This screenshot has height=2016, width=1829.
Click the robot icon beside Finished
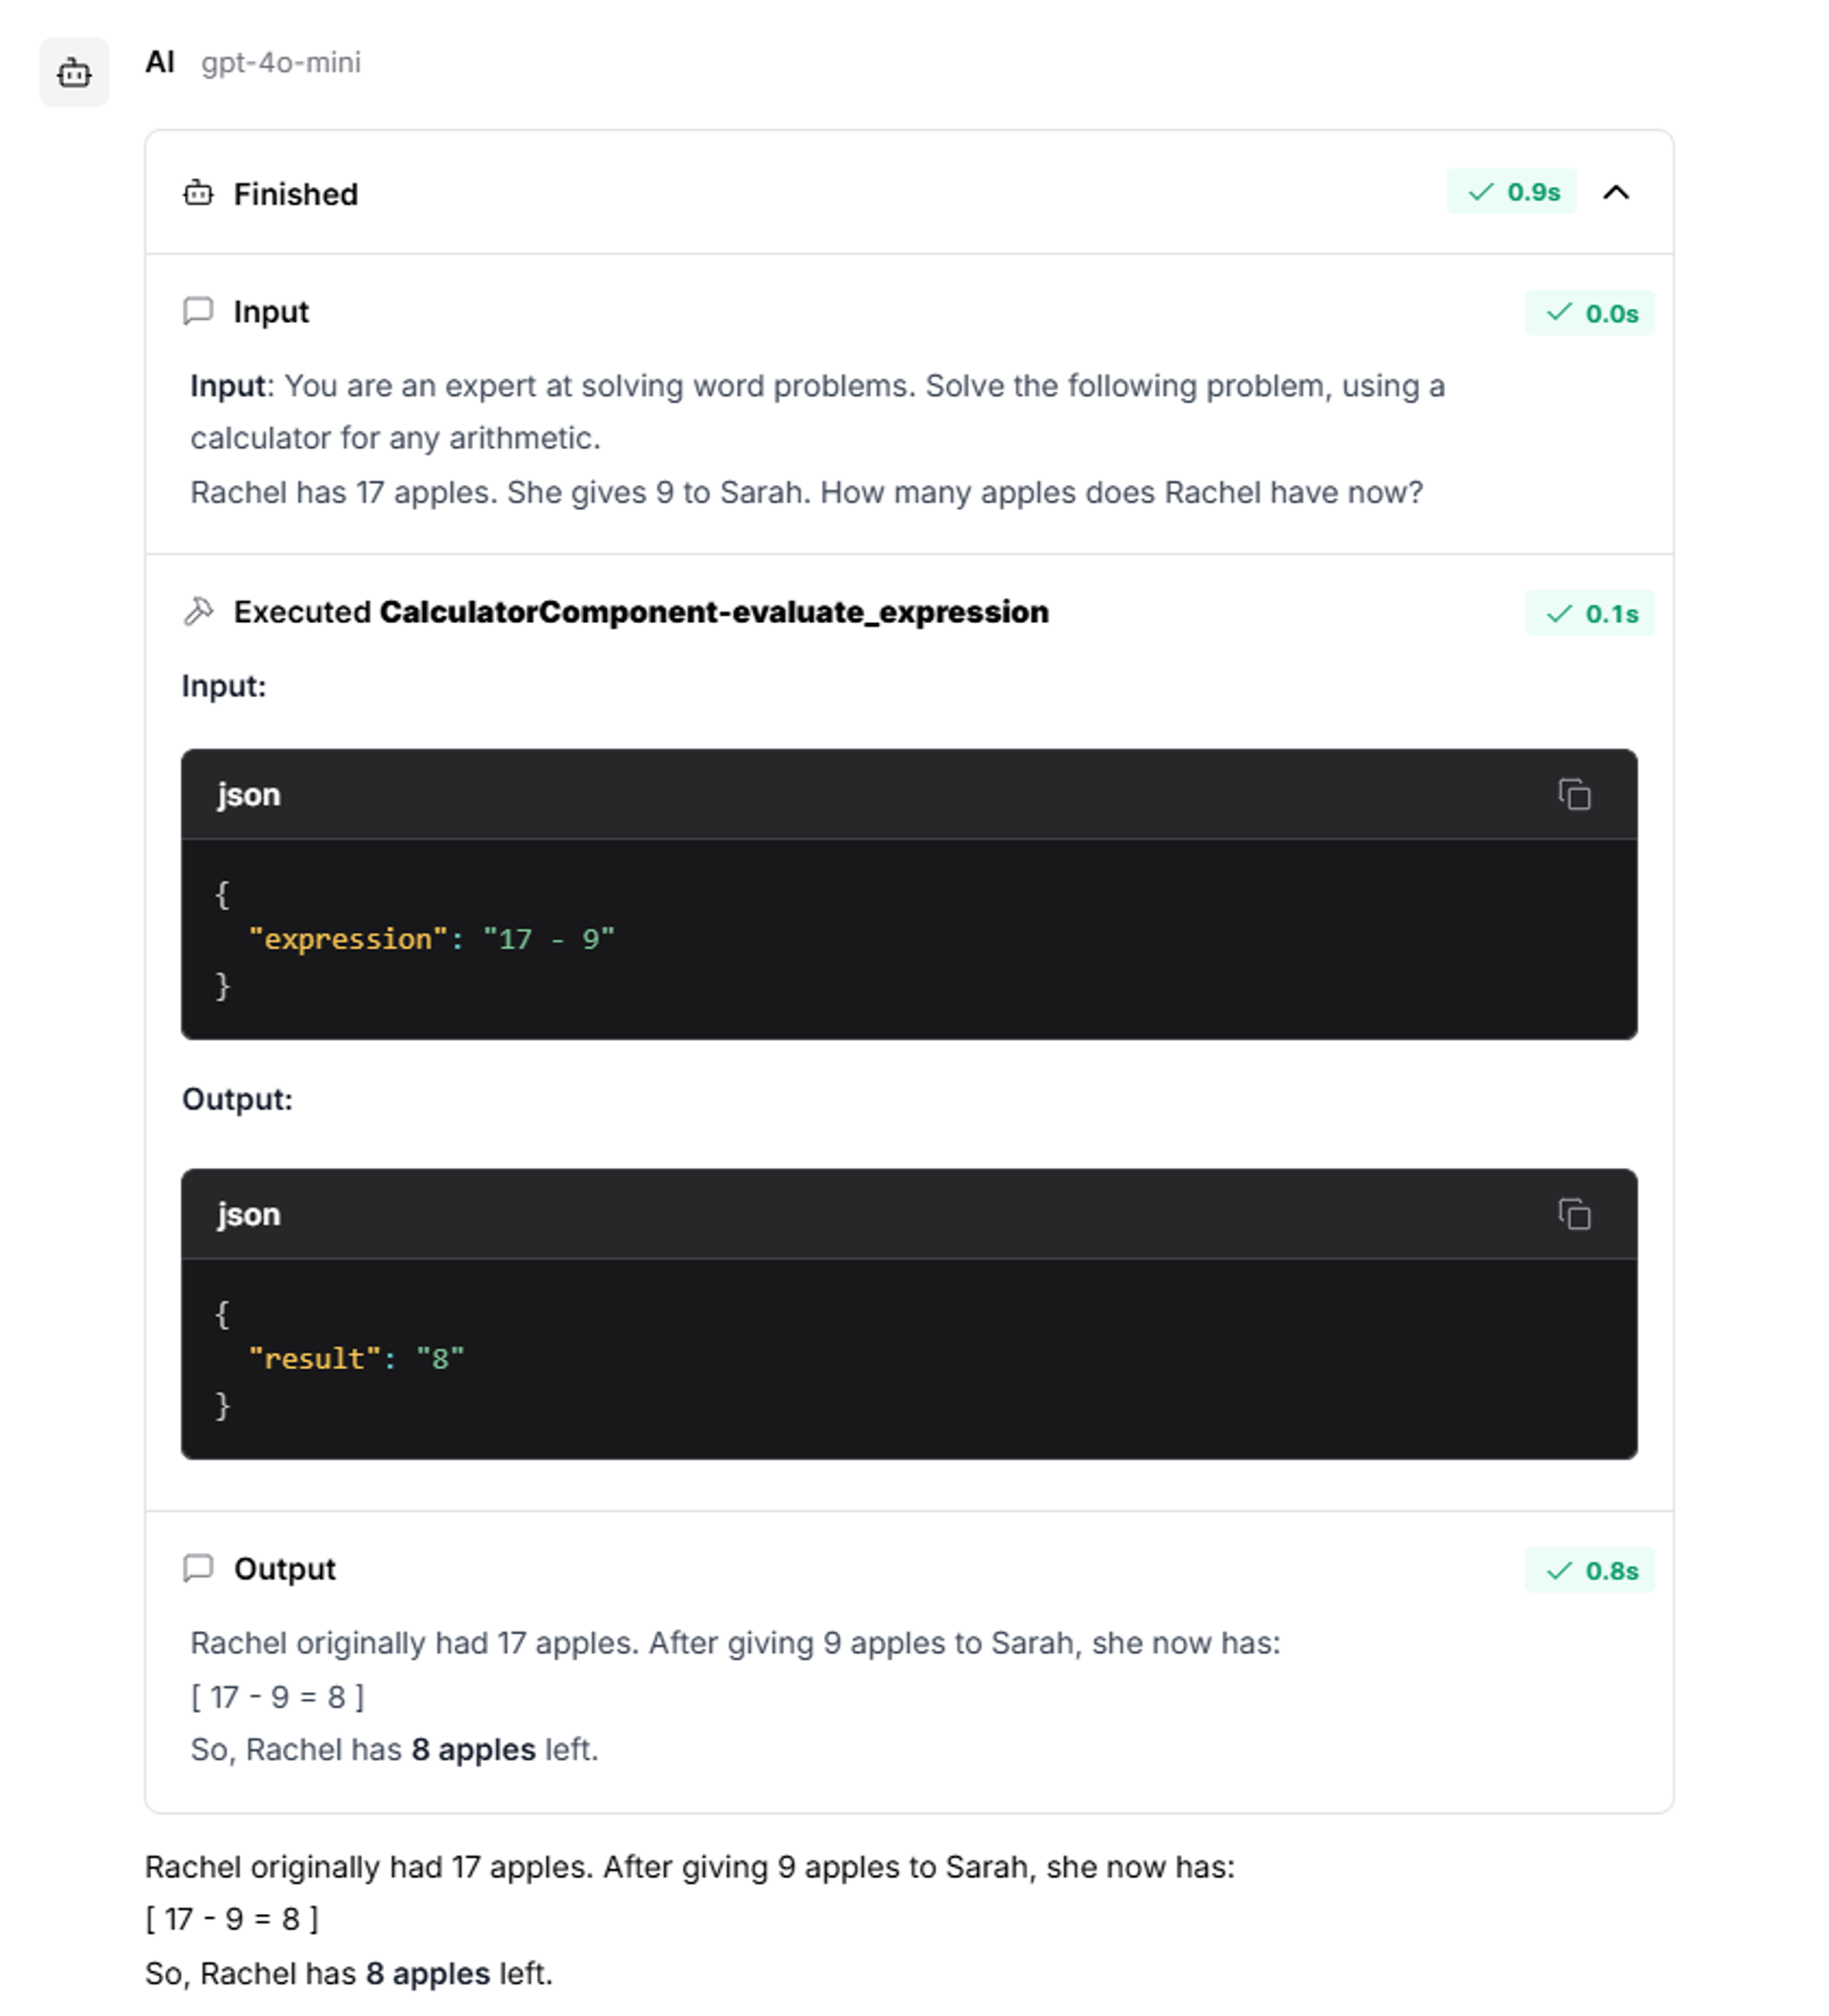198,193
